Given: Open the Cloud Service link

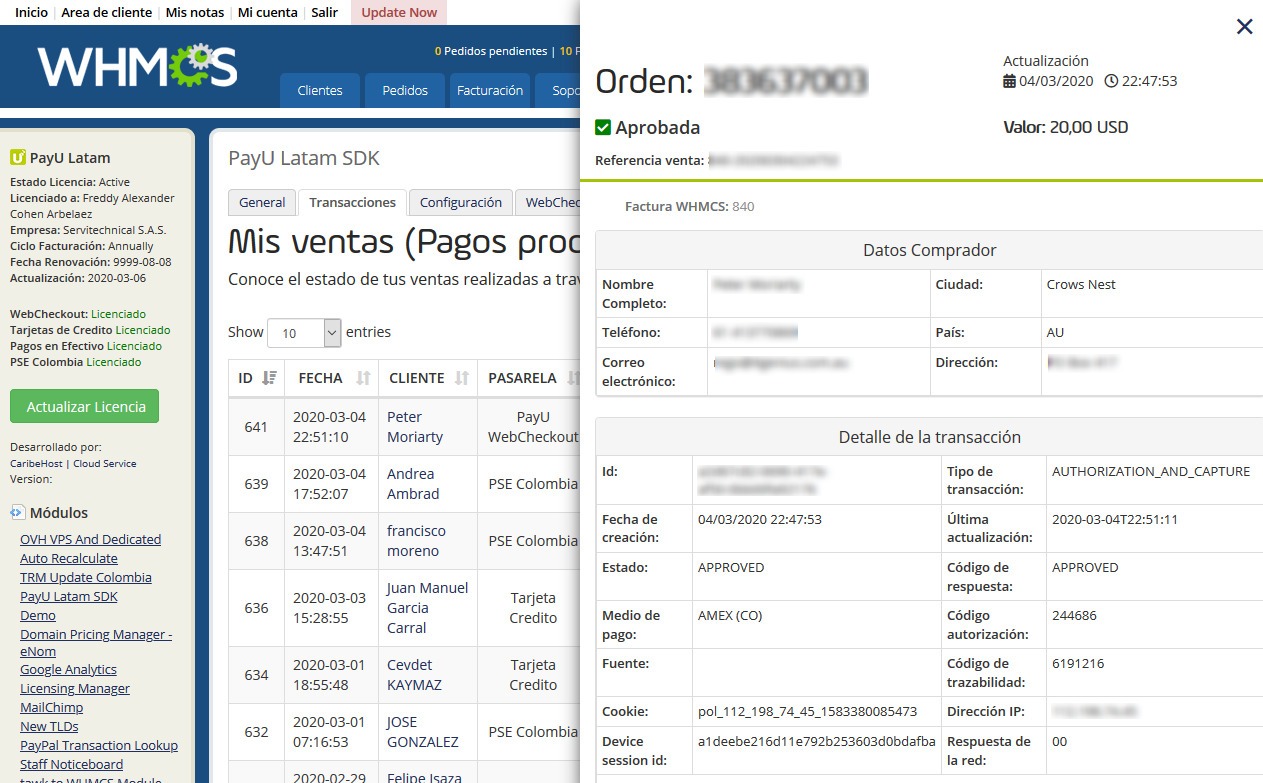Looking at the screenshot, I should (x=104, y=463).
